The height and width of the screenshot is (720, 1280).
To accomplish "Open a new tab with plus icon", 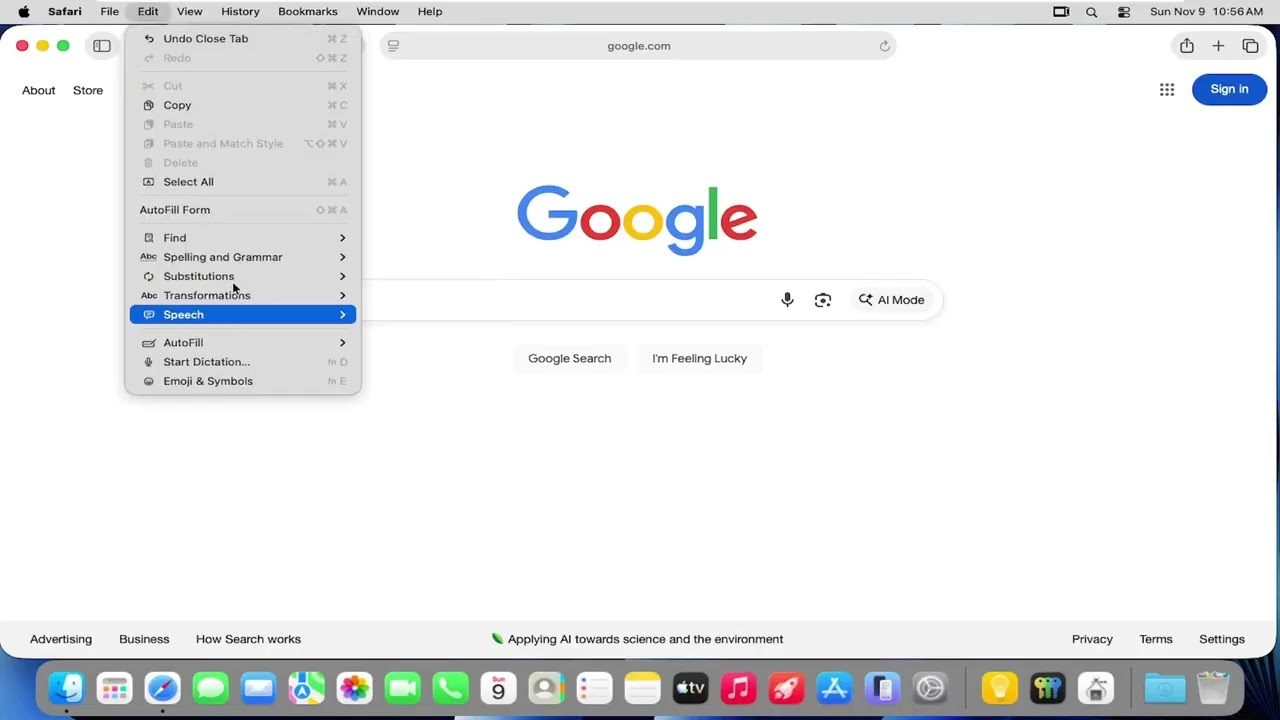I will [x=1218, y=46].
